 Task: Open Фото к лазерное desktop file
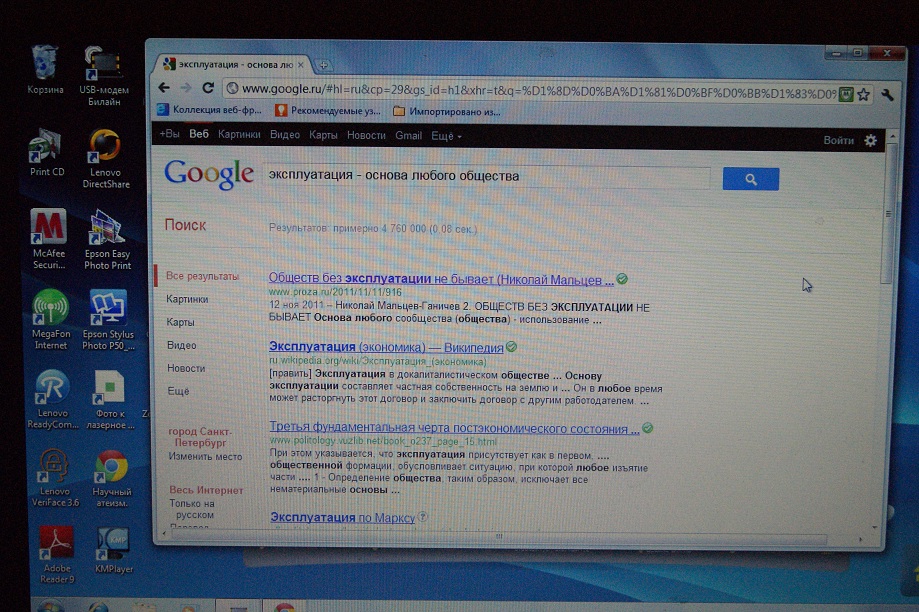(110, 400)
